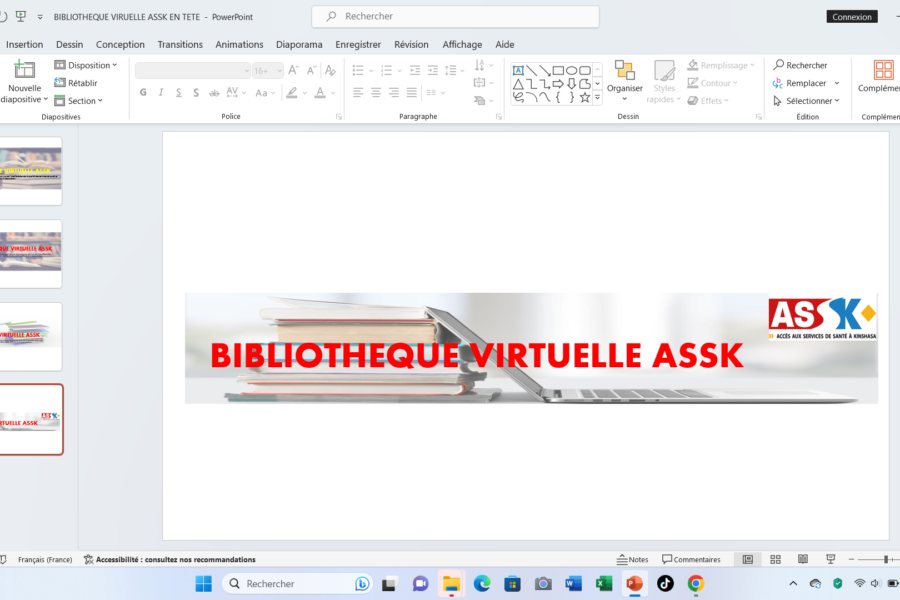Toggle text shadow formatting
Image resolution: width=900 pixels, height=600 pixels.
tap(196, 92)
